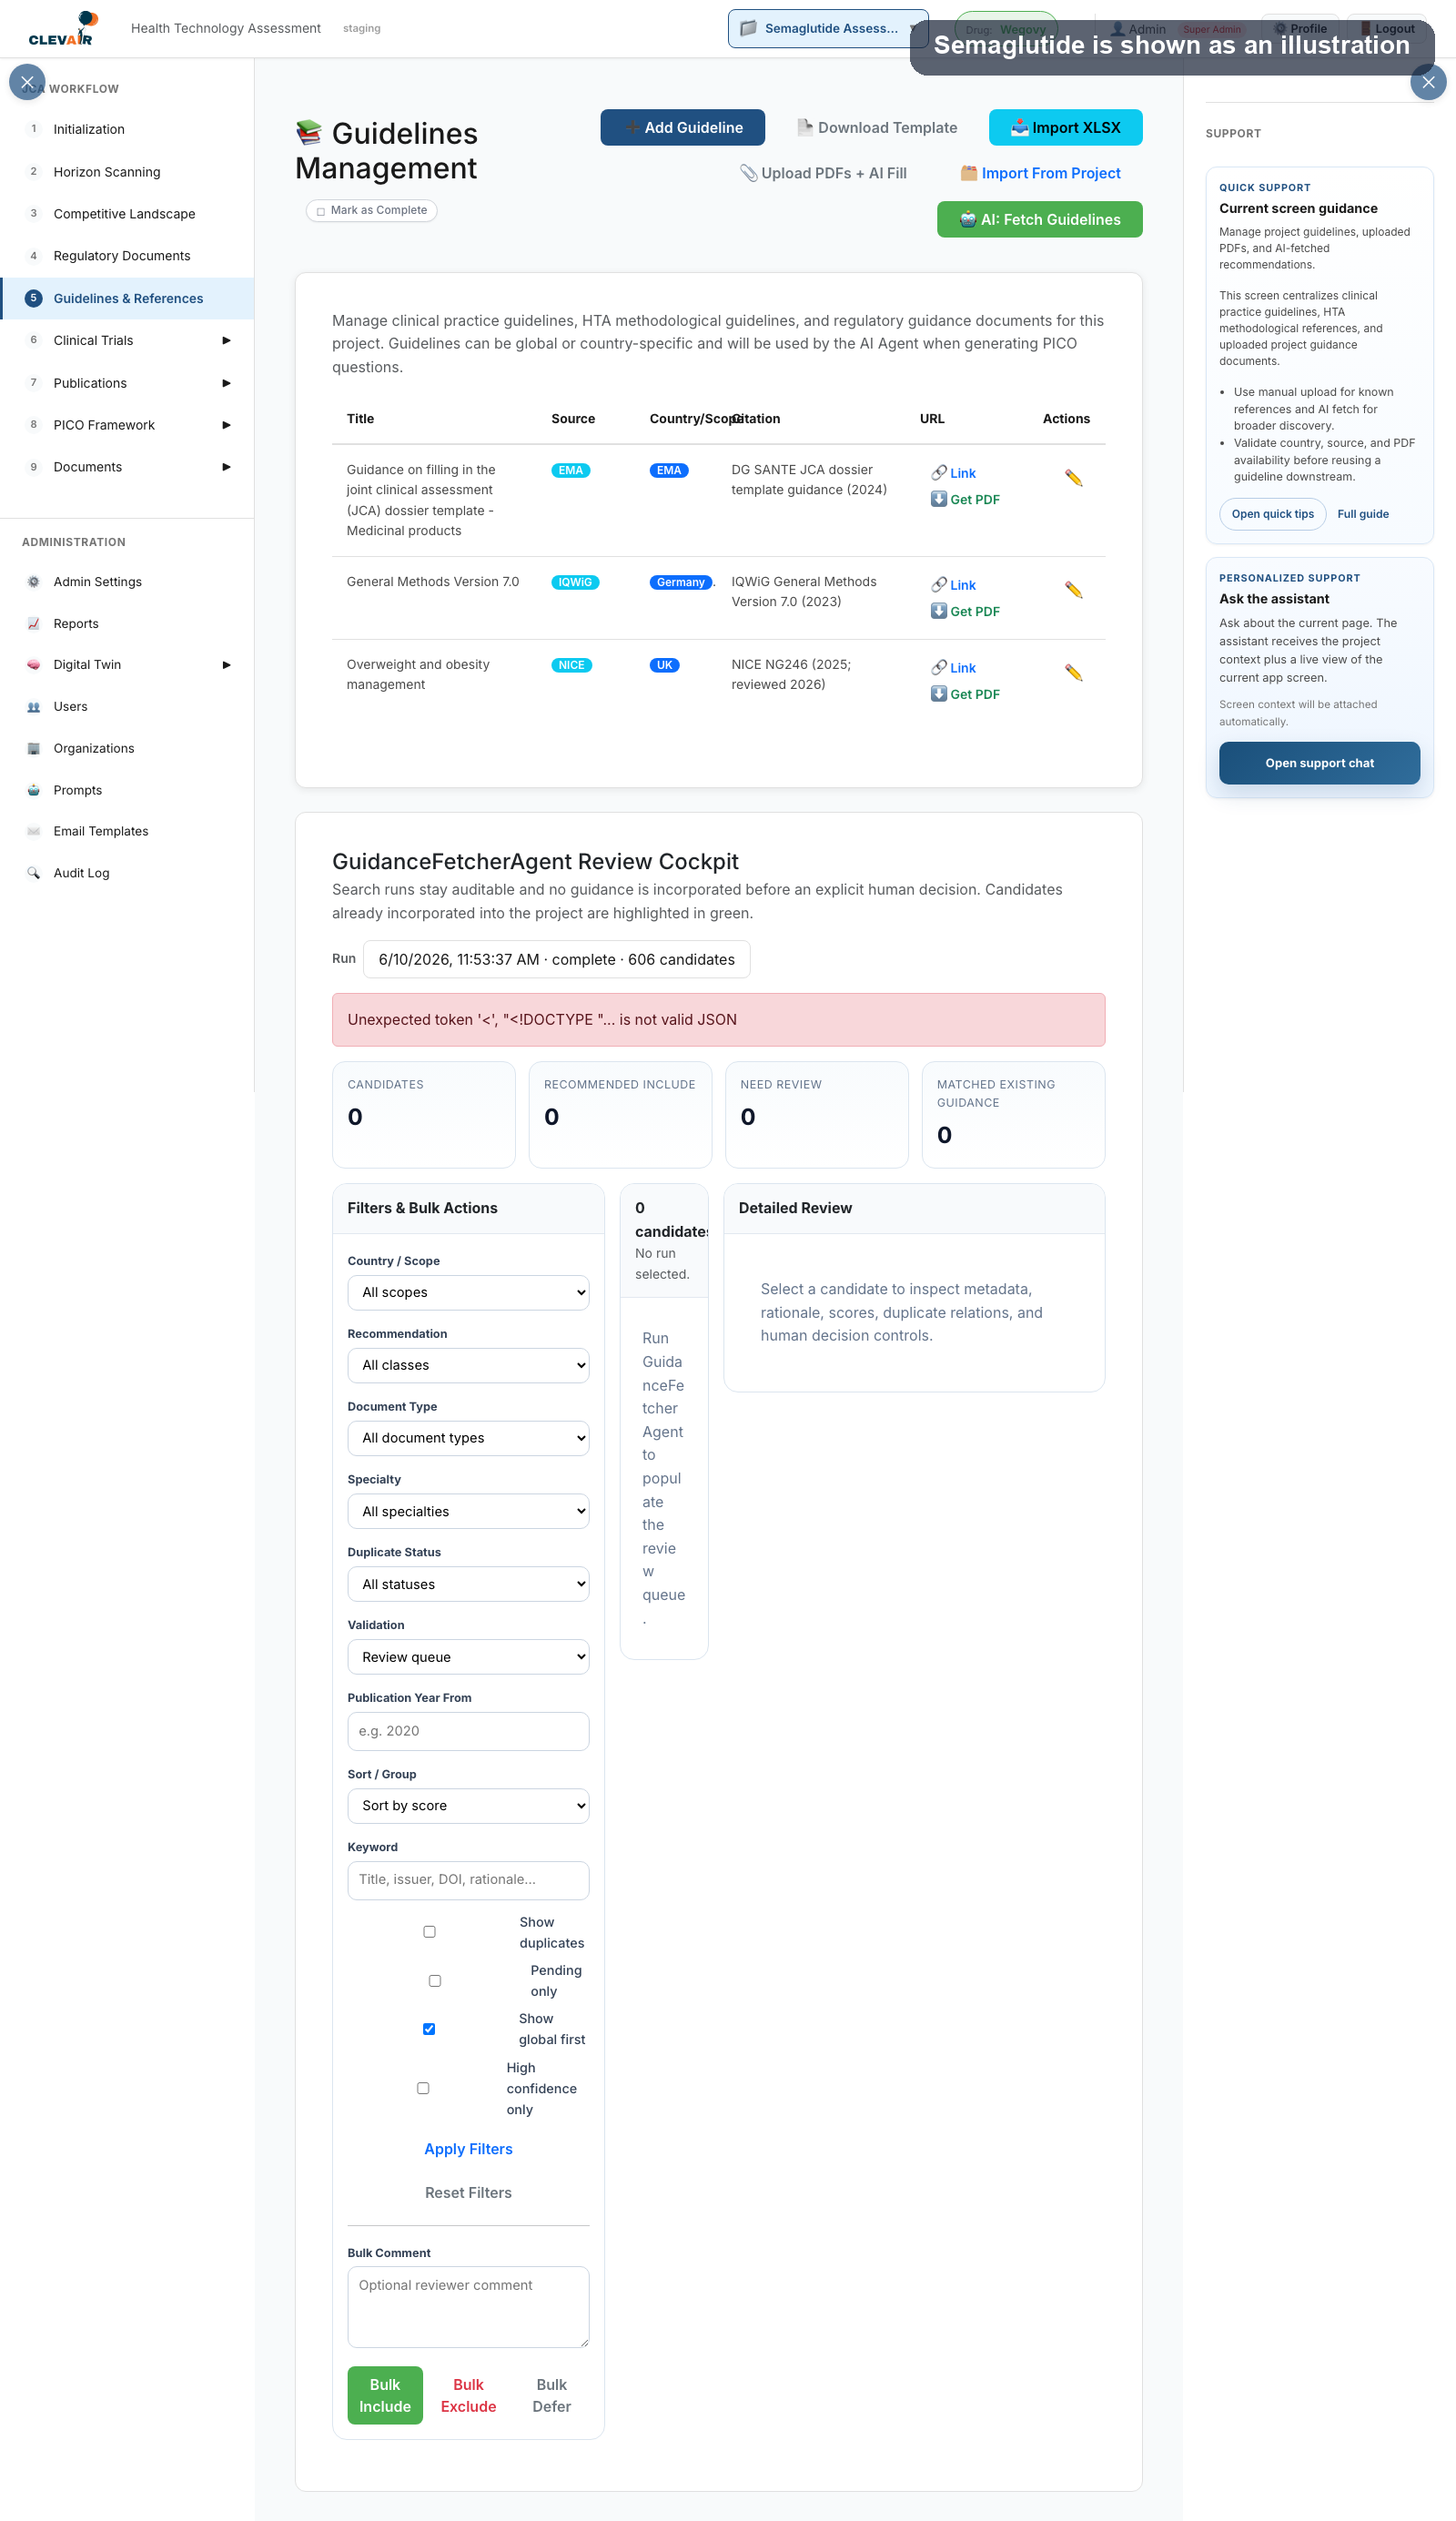This screenshot has width=1456, height=2521.
Task: Click the step 1 Initialization number badge
Action: (x=33, y=129)
